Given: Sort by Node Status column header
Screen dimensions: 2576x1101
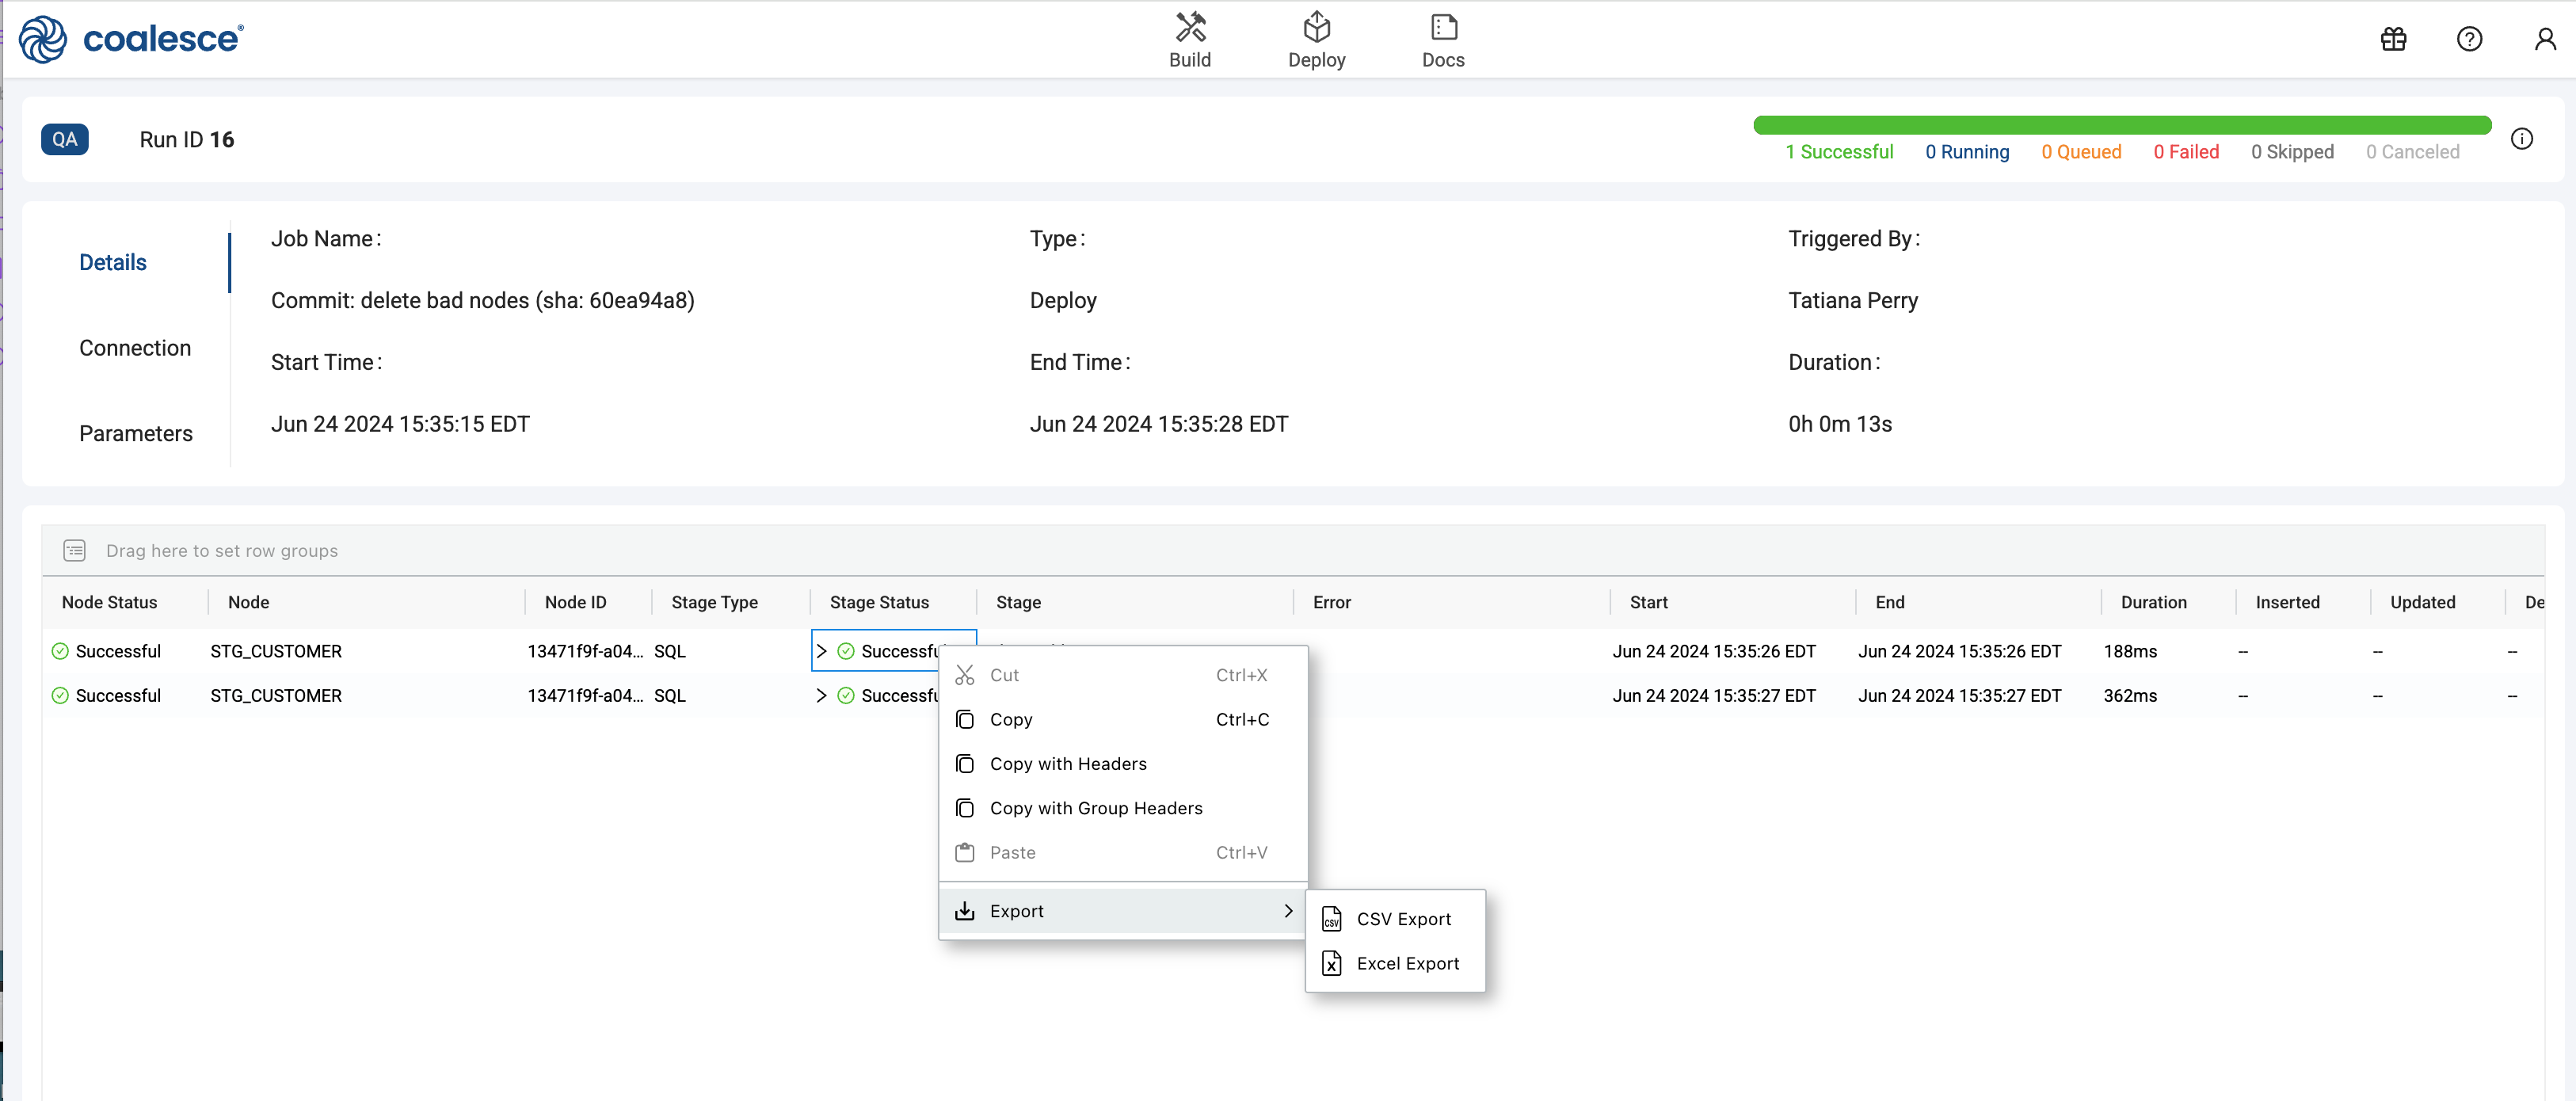Looking at the screenshot, I should click(x=110, y=602).
